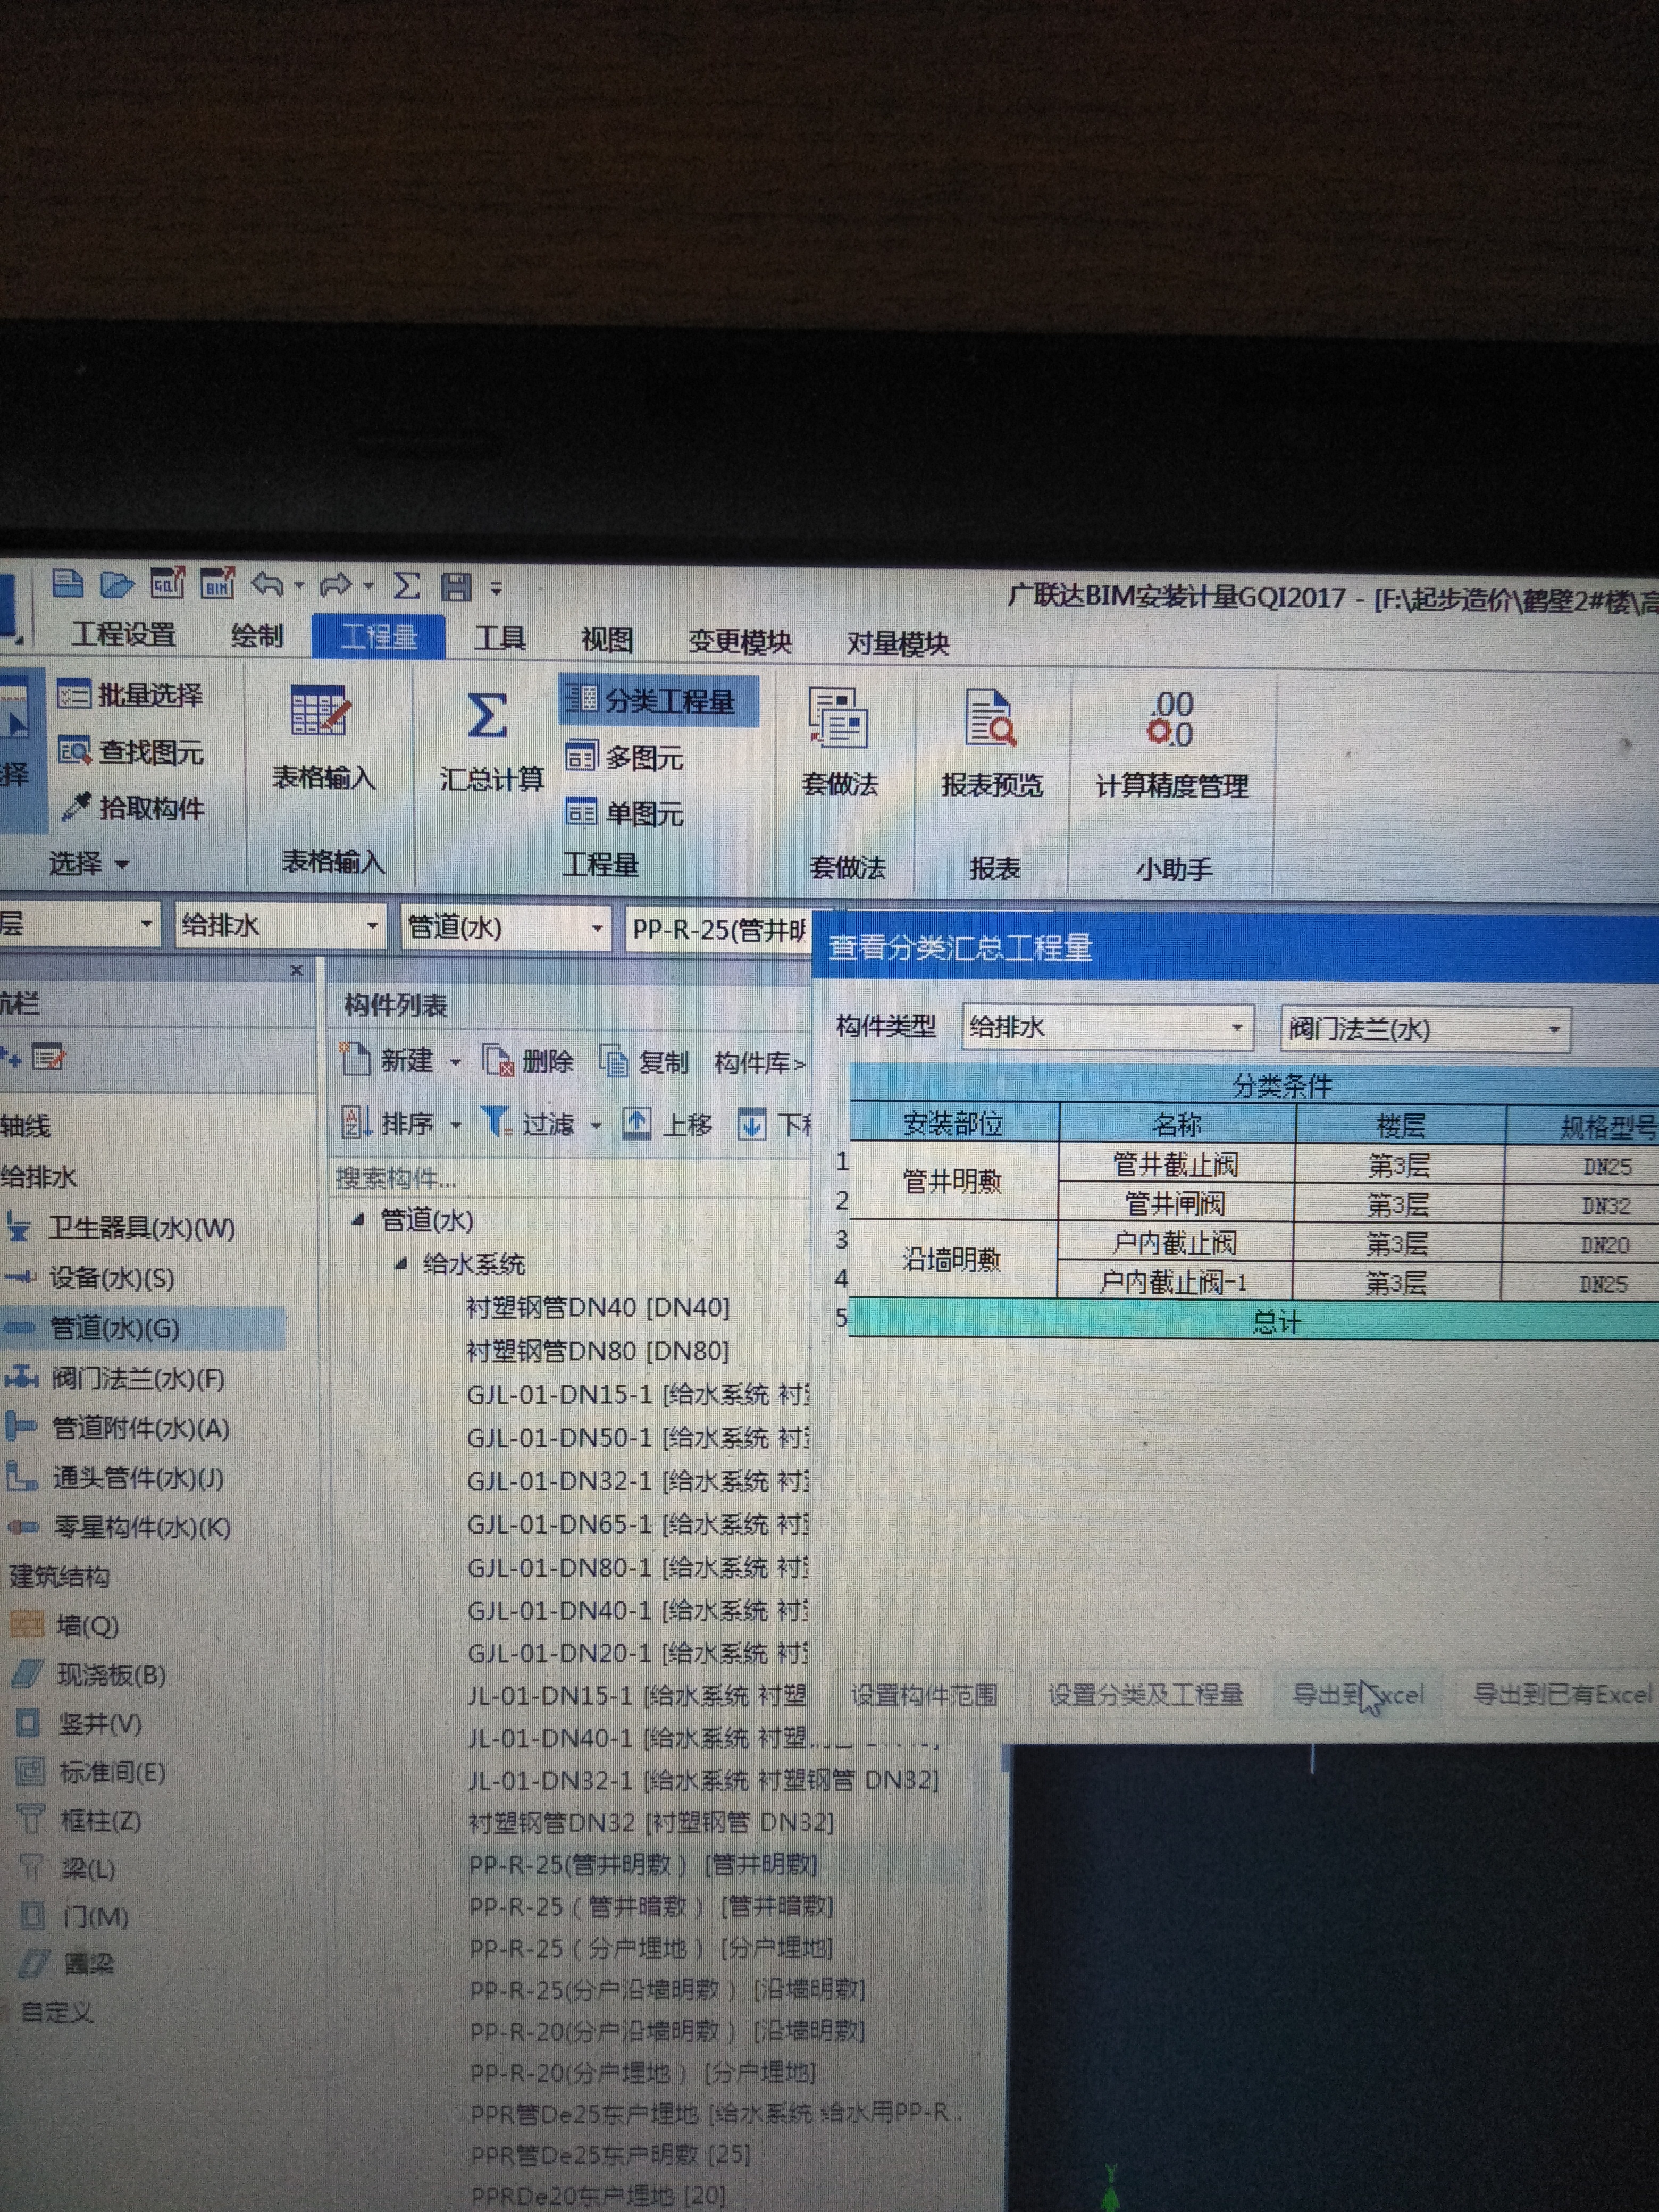
Task: Click 新建 new component button
Action: (388, 1060)
